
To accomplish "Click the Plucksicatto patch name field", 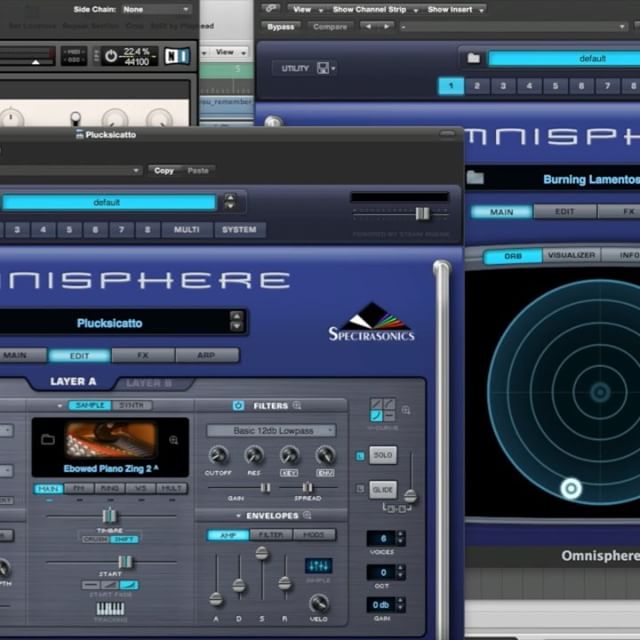I will pos(110,323).
